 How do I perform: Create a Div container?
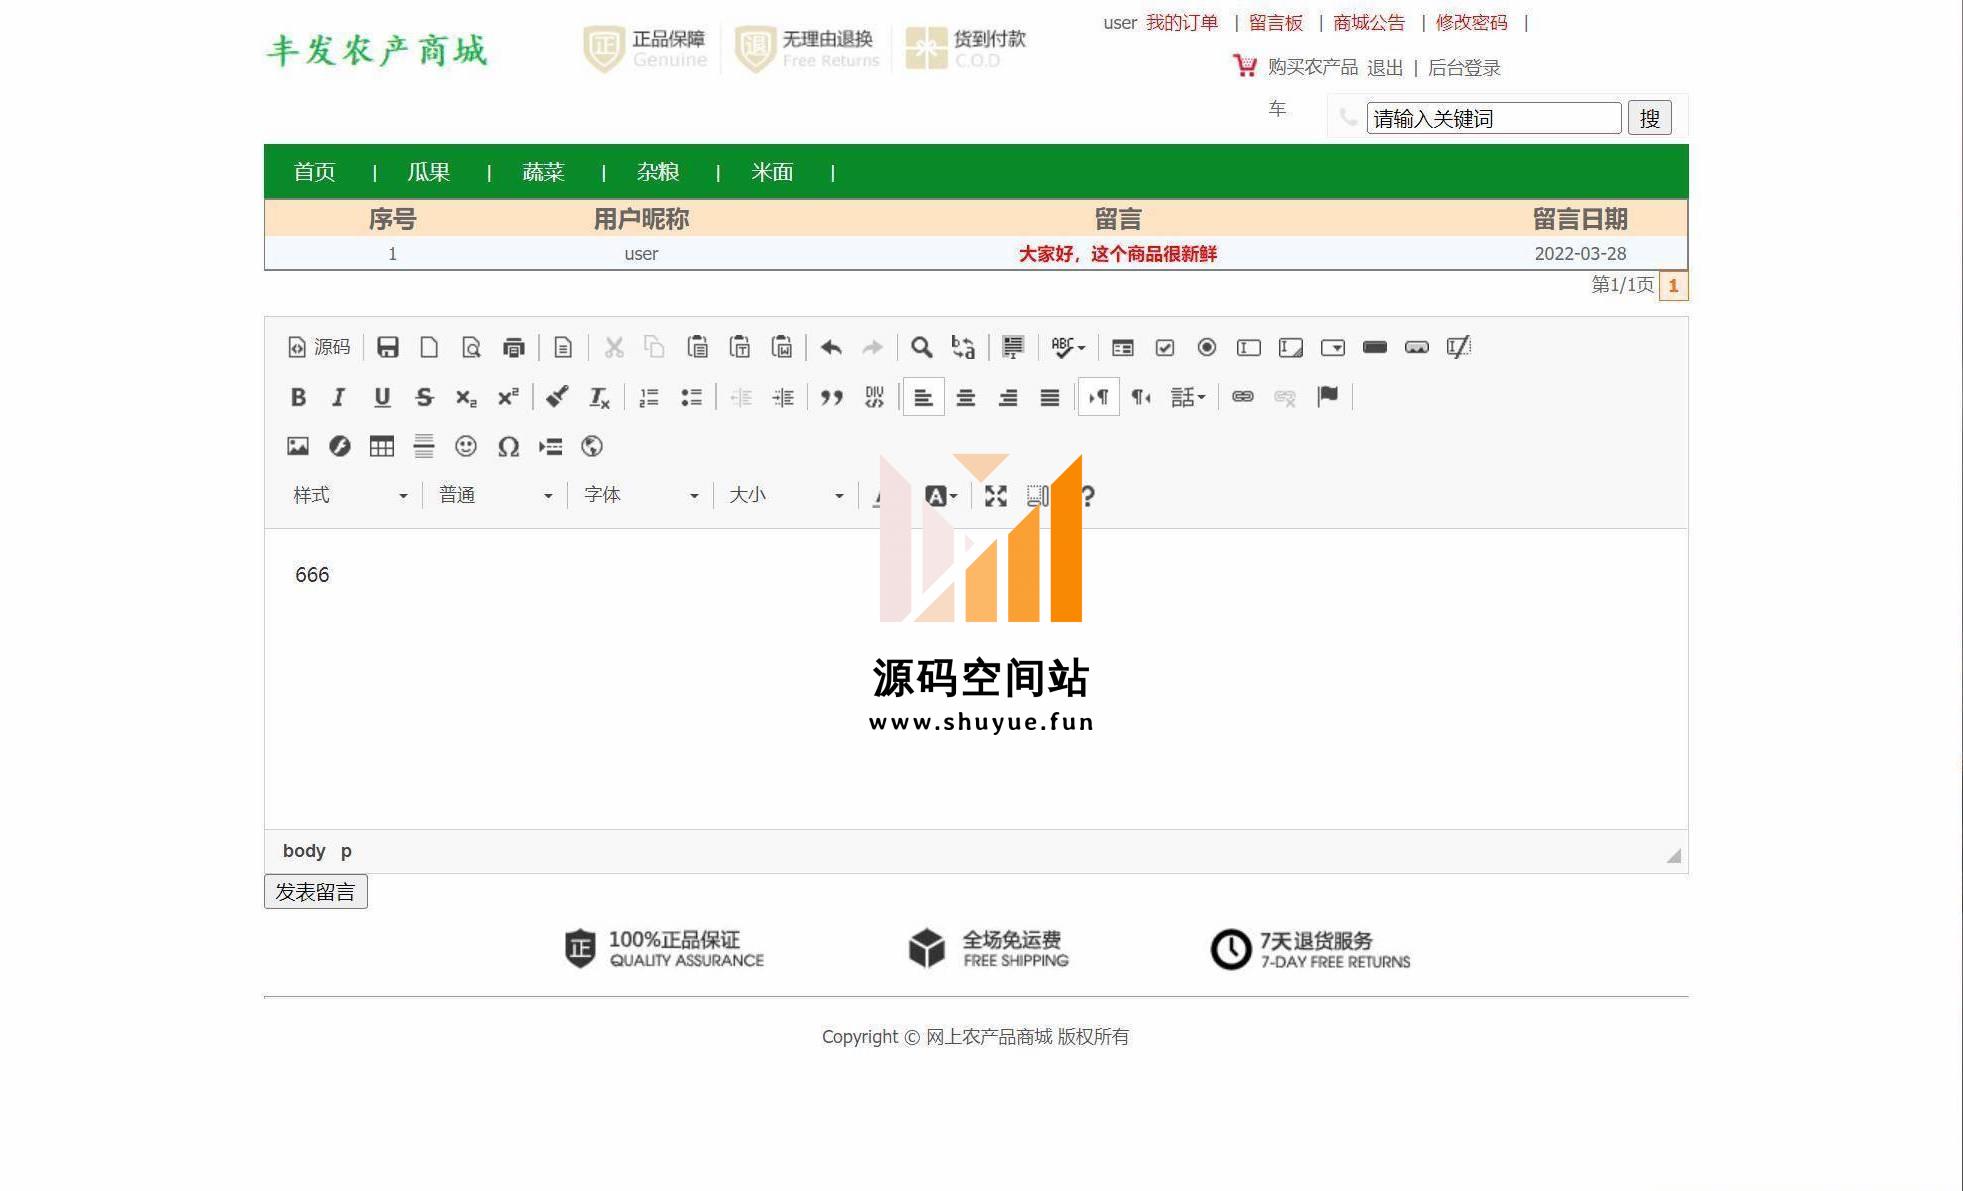click(874, 397)
